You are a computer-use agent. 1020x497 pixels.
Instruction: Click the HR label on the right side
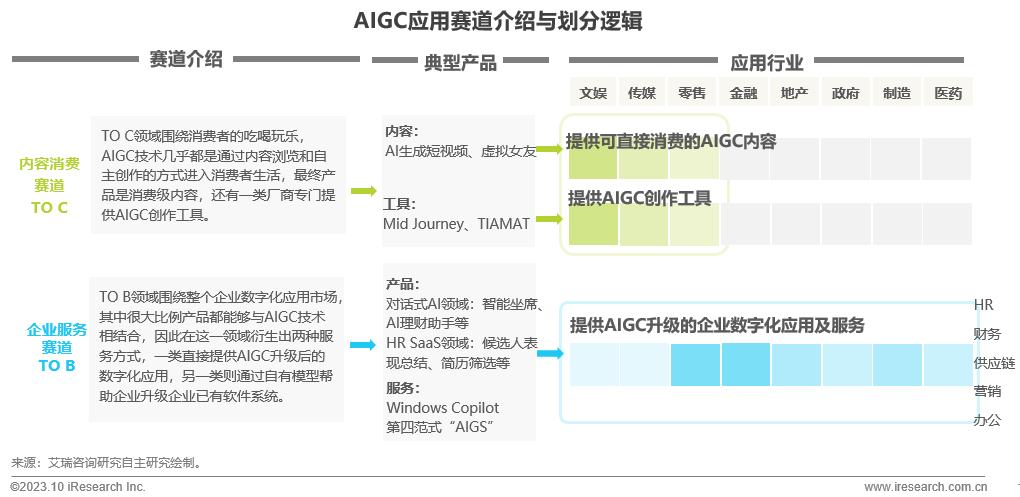[x=983, y=304]
